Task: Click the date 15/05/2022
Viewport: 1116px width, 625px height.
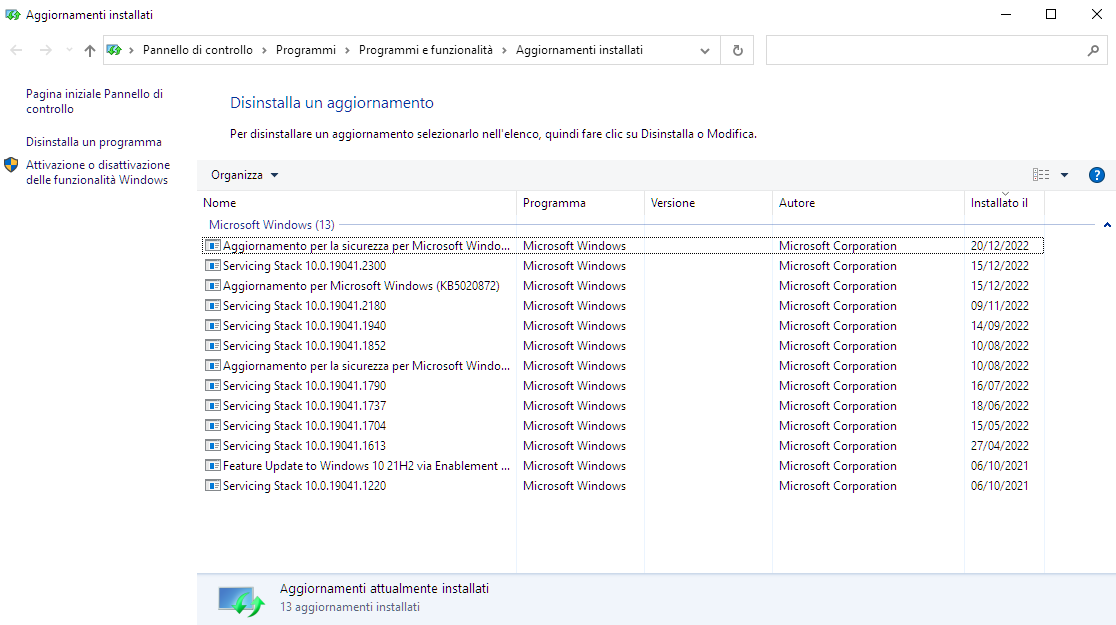Action: tap(999, 426)
